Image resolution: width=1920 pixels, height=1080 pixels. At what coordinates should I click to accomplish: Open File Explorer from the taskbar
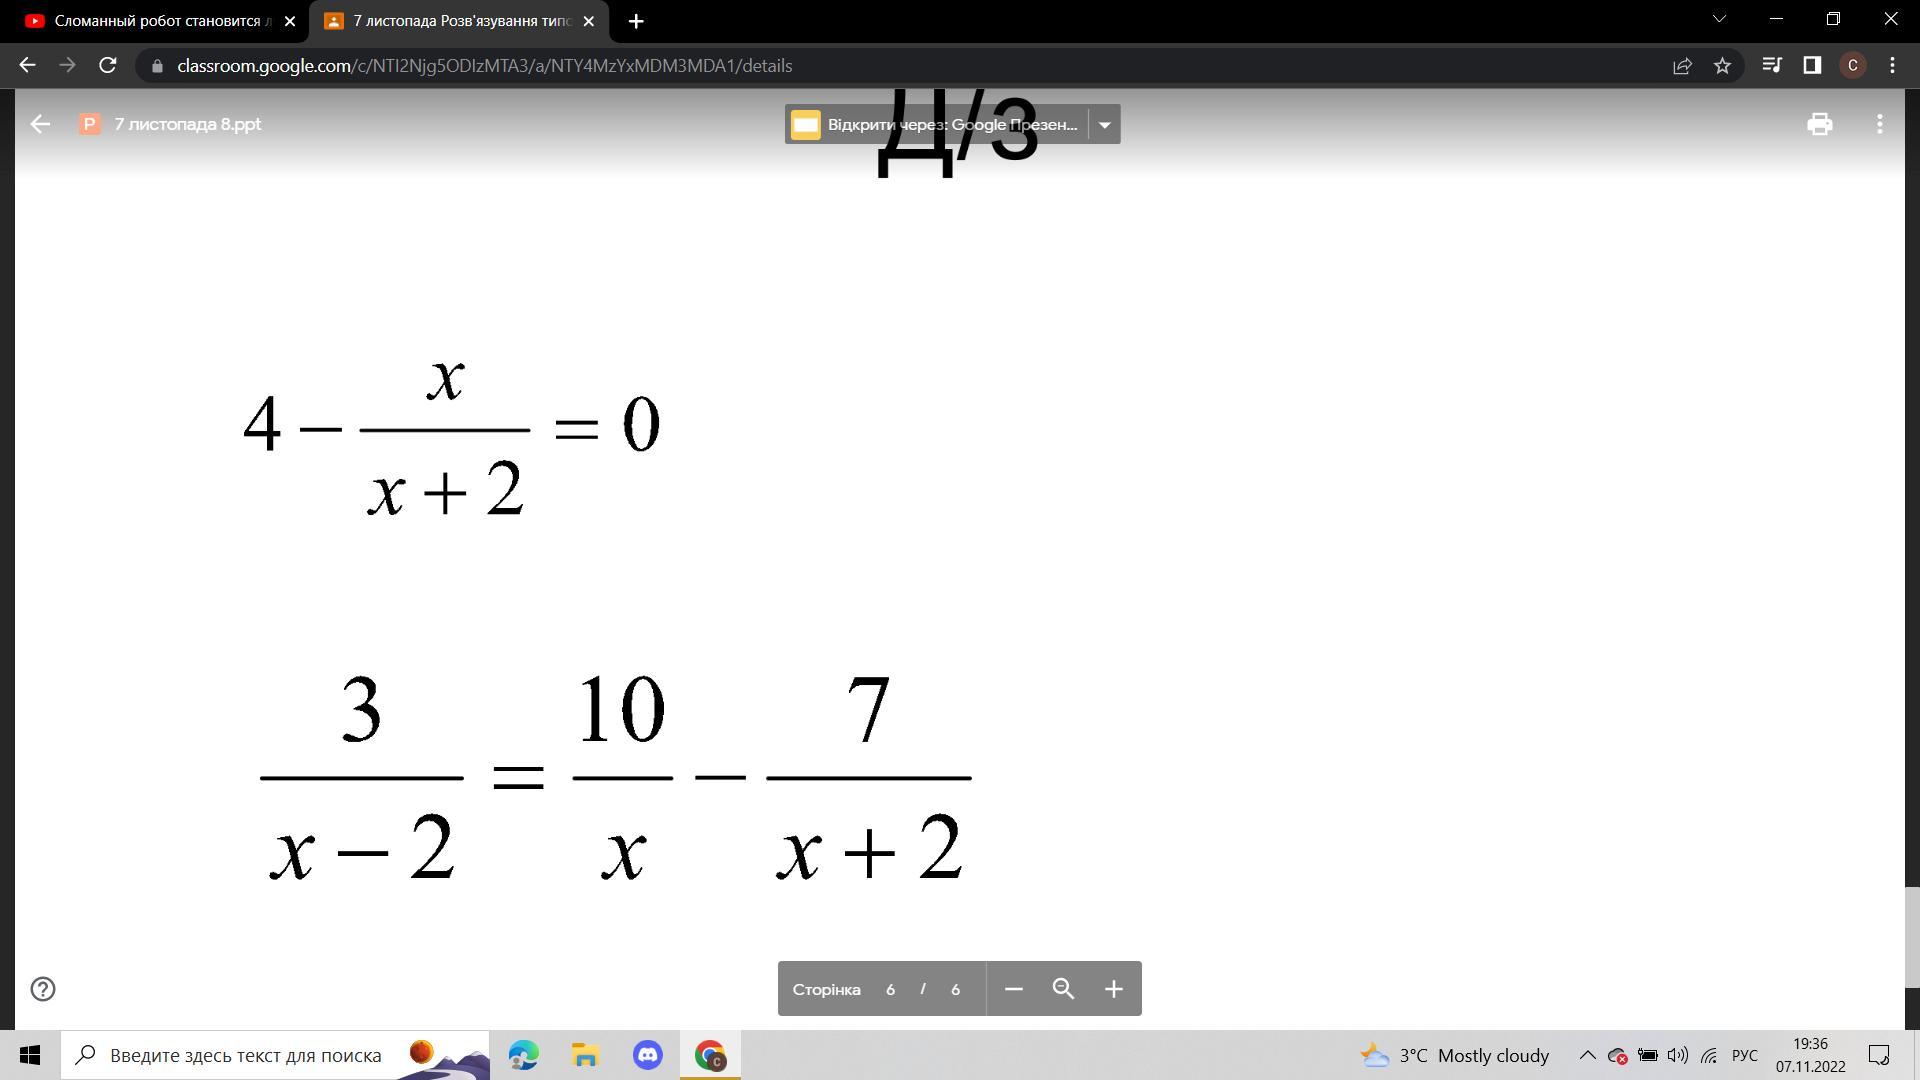click(585, 1055)
